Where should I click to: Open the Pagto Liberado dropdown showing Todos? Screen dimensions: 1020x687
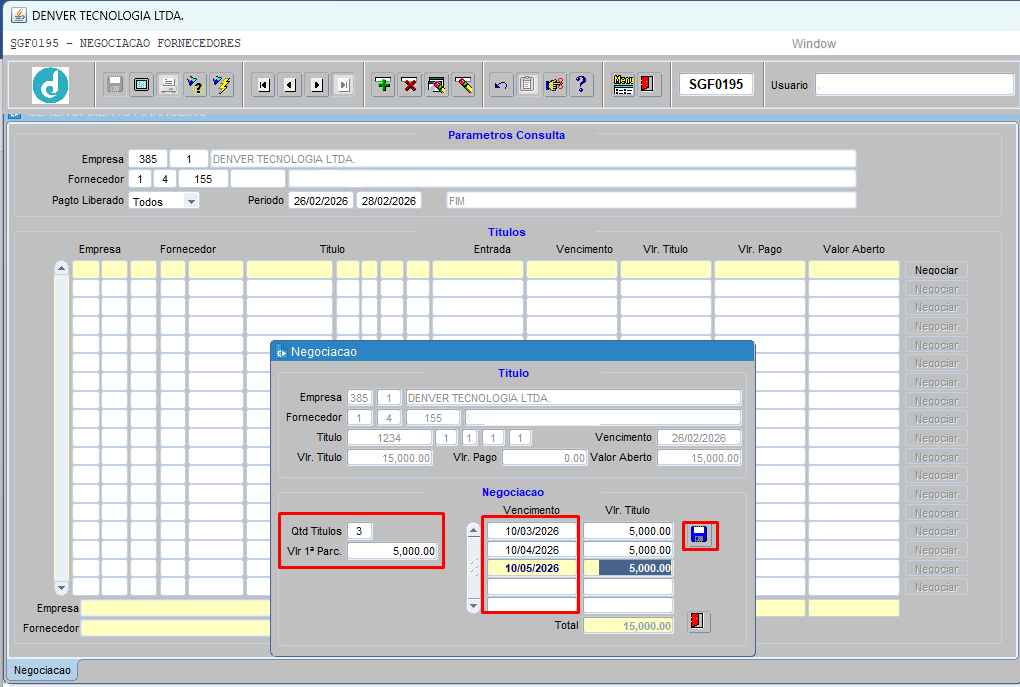164,201
